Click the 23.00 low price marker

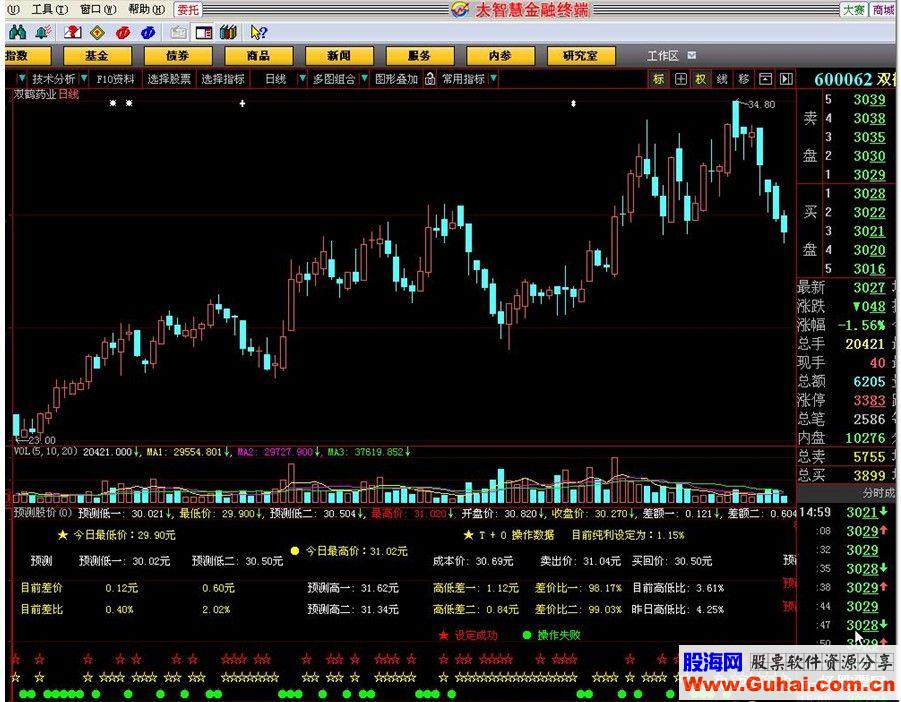[x=42, y=440]
